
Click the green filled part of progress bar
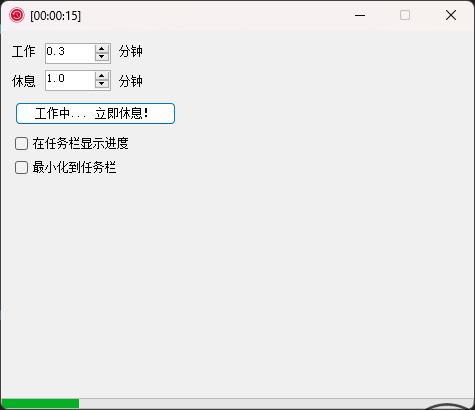tap(40, 403)
